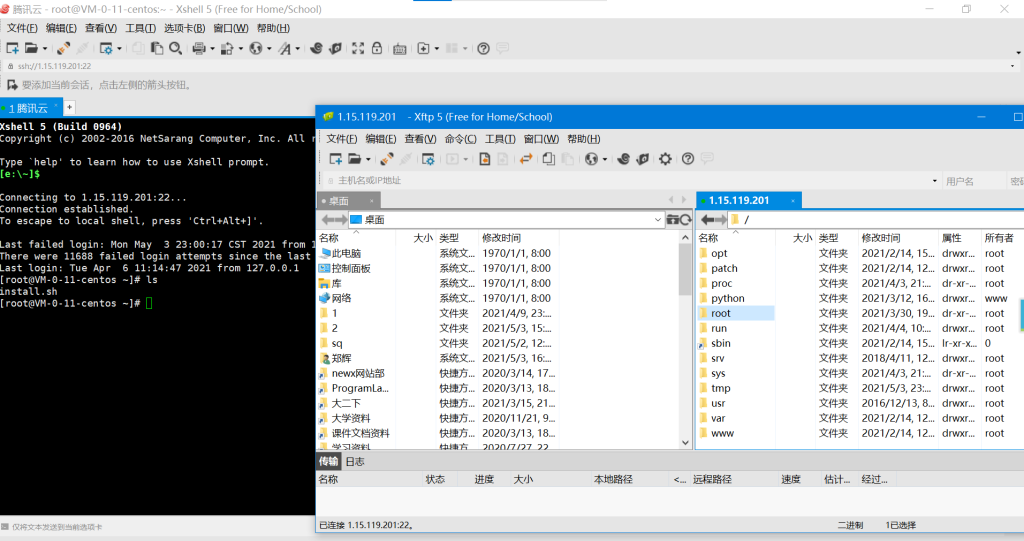The image size is (1024, 541).
Task: Click the transfer direction arrows icon in Xftp
Action: pos(527,159)
